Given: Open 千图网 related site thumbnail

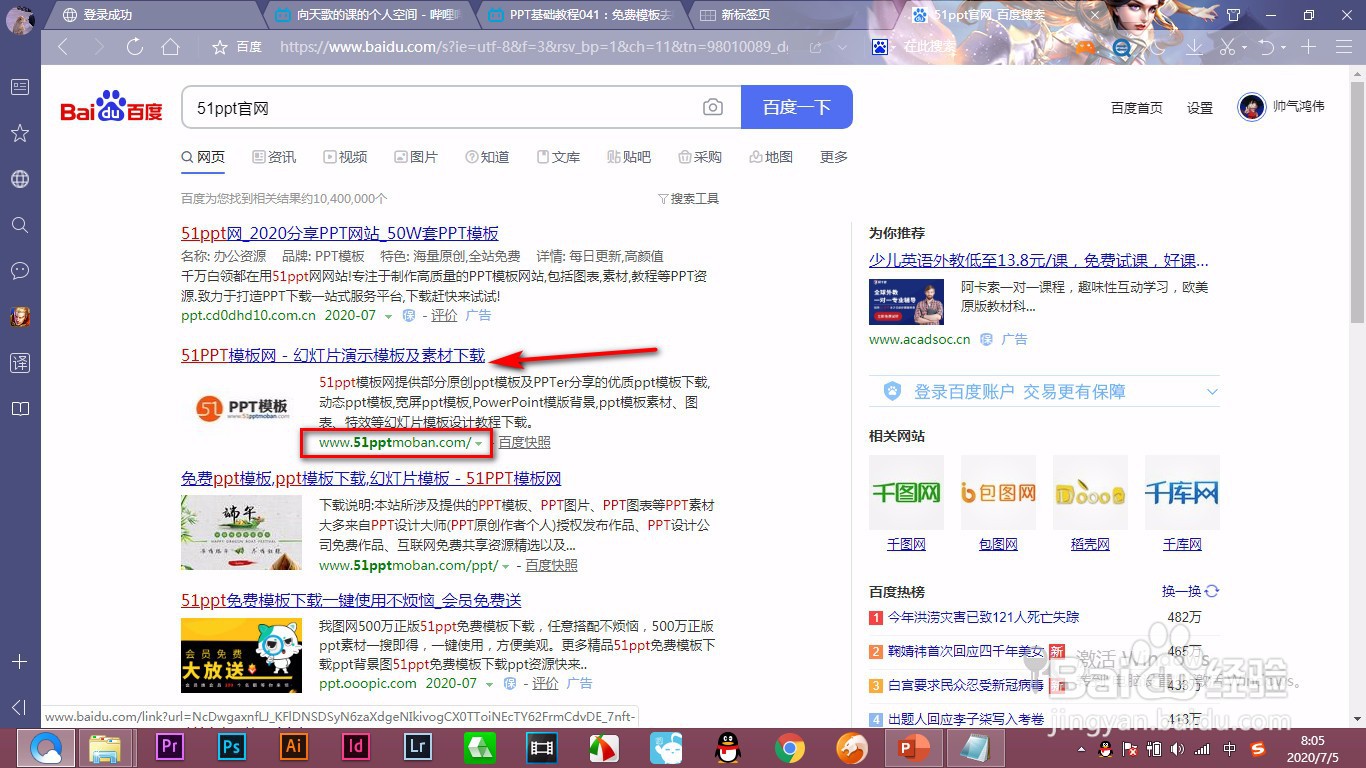Looking at the screenshot, I should pyautogui.click(x=906, y=493).
